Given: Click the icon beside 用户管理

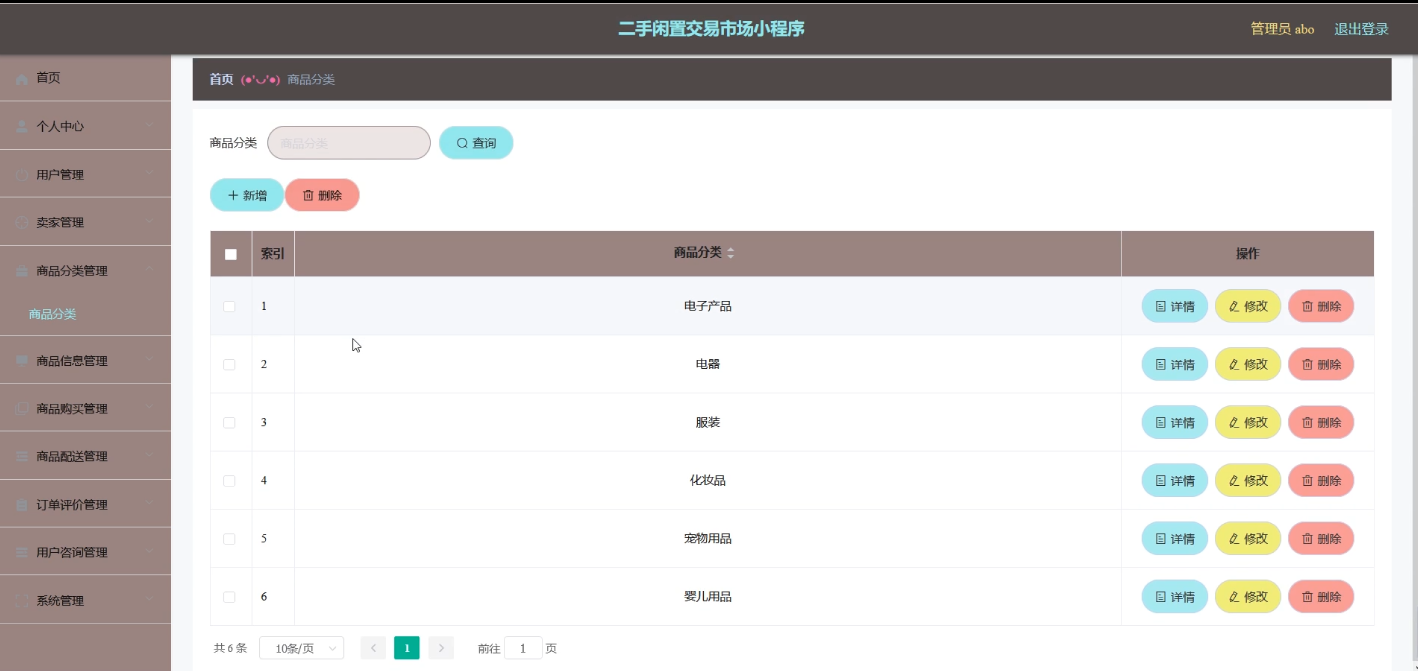Looking at the screenshot, I should click(x=22, y=174).
